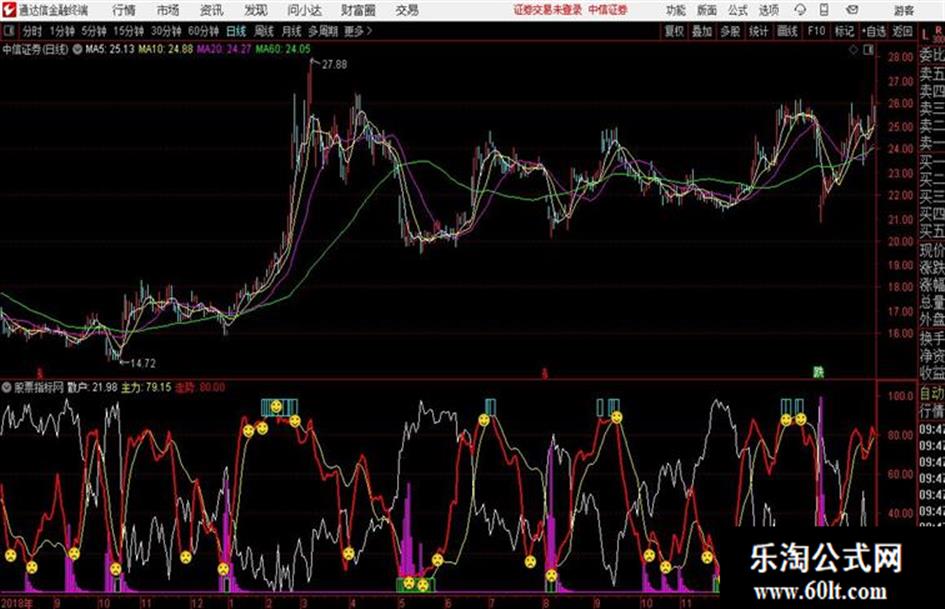Click the smiley marker inside striped cyan box

point(276,407)
